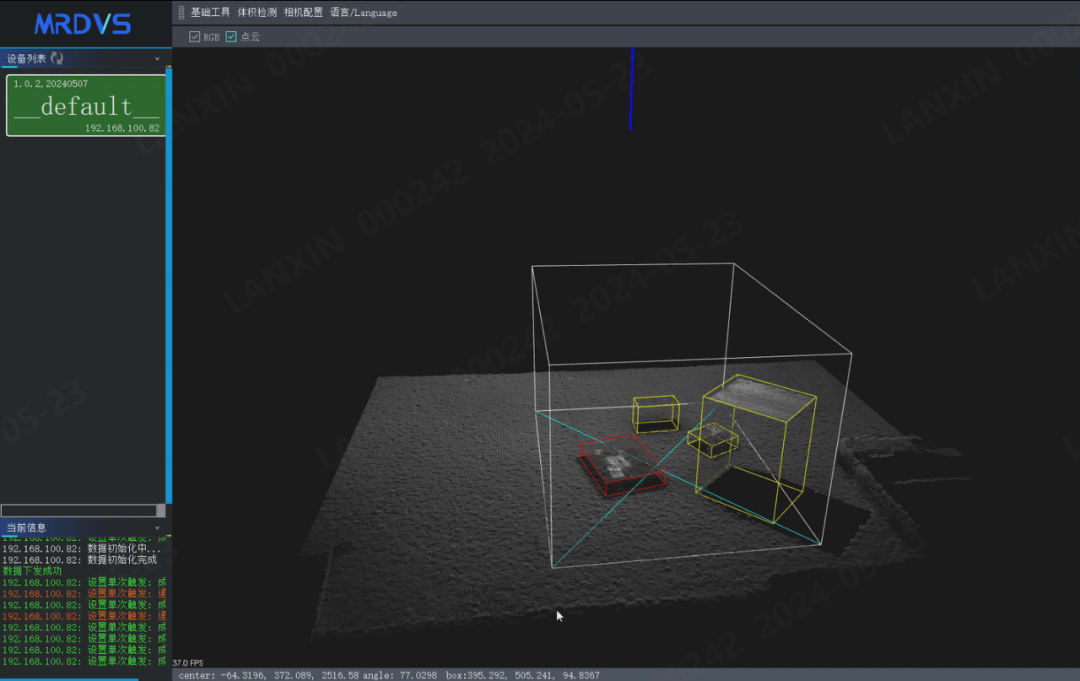The width and height of the screenshot is (1080, 681).
Task: Click the MRDVS logo
Action: point(83,24)
